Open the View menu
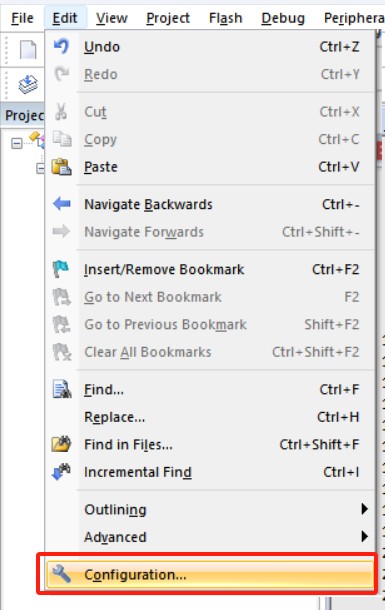This screenshot has width=385, height=610. 112,18
